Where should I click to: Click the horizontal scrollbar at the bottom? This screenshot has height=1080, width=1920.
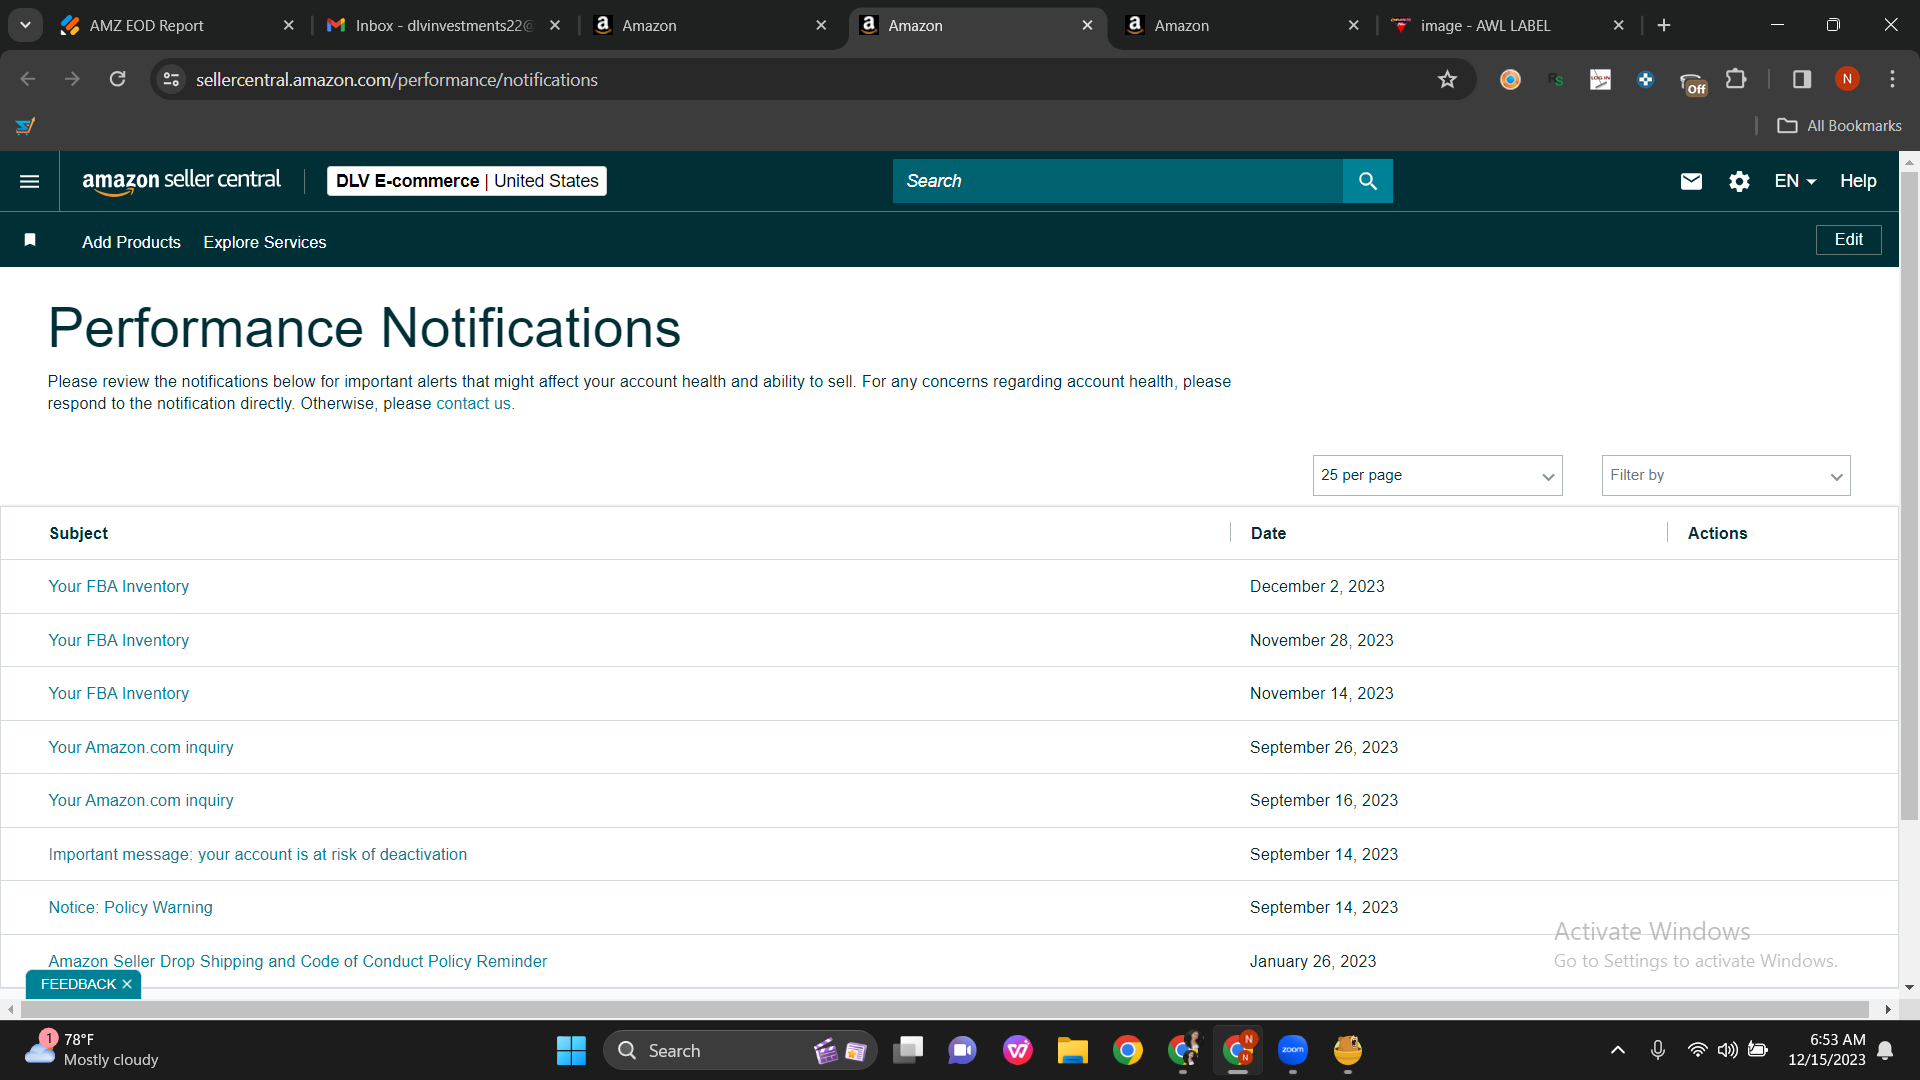[944, 1009]
